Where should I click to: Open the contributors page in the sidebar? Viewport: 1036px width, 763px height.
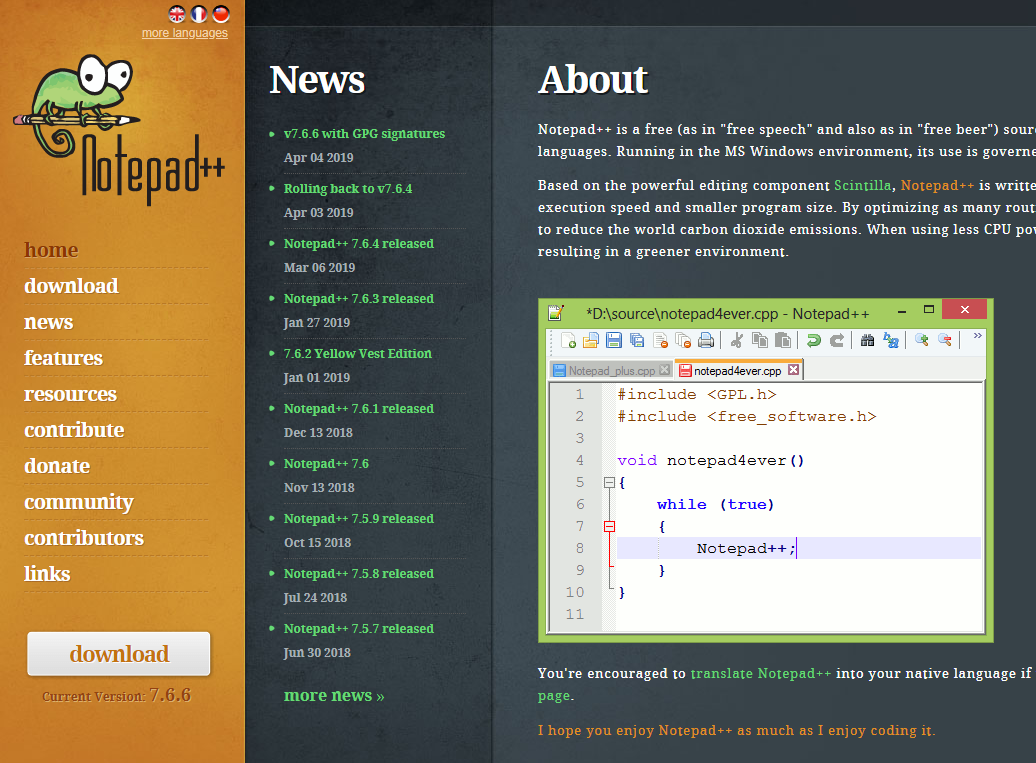(84, 538)
